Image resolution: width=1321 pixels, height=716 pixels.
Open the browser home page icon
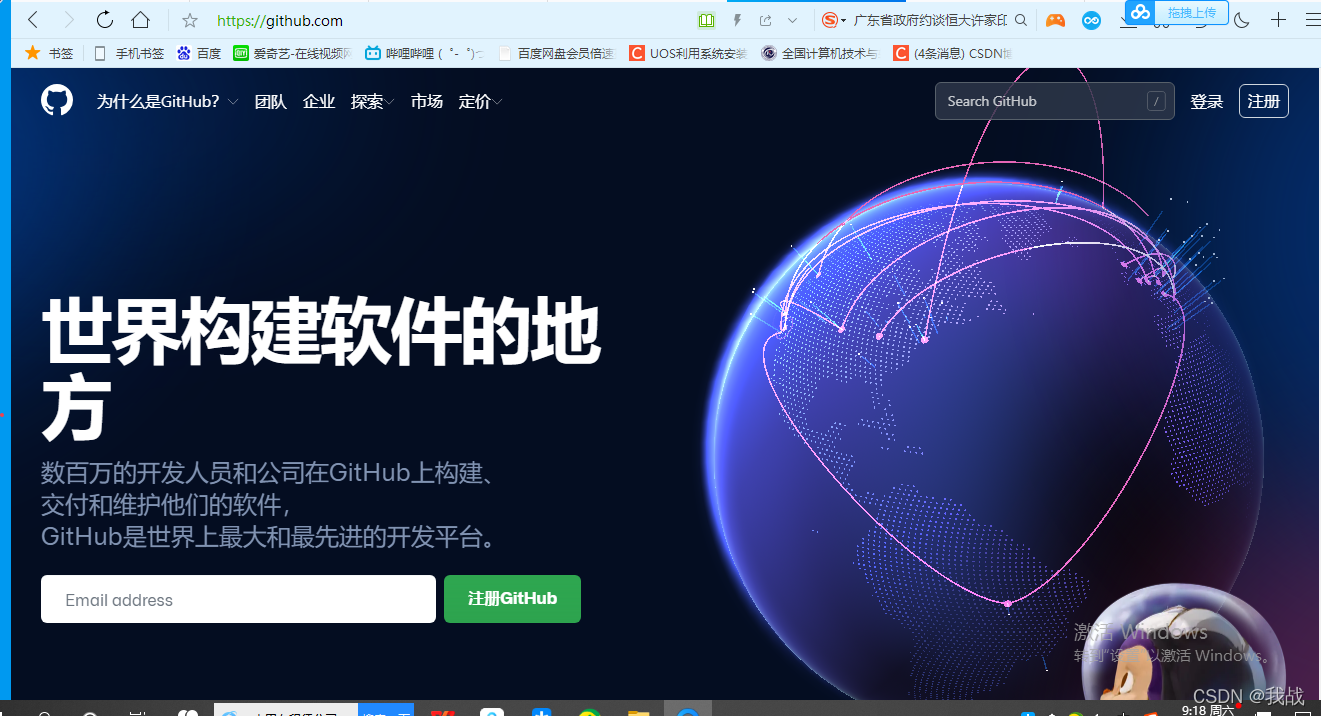point(140,20)
